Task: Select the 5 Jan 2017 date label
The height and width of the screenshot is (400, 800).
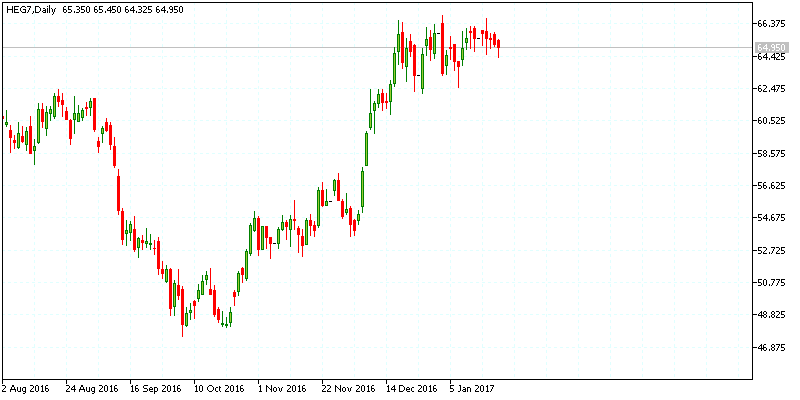Action: (474, 388)
